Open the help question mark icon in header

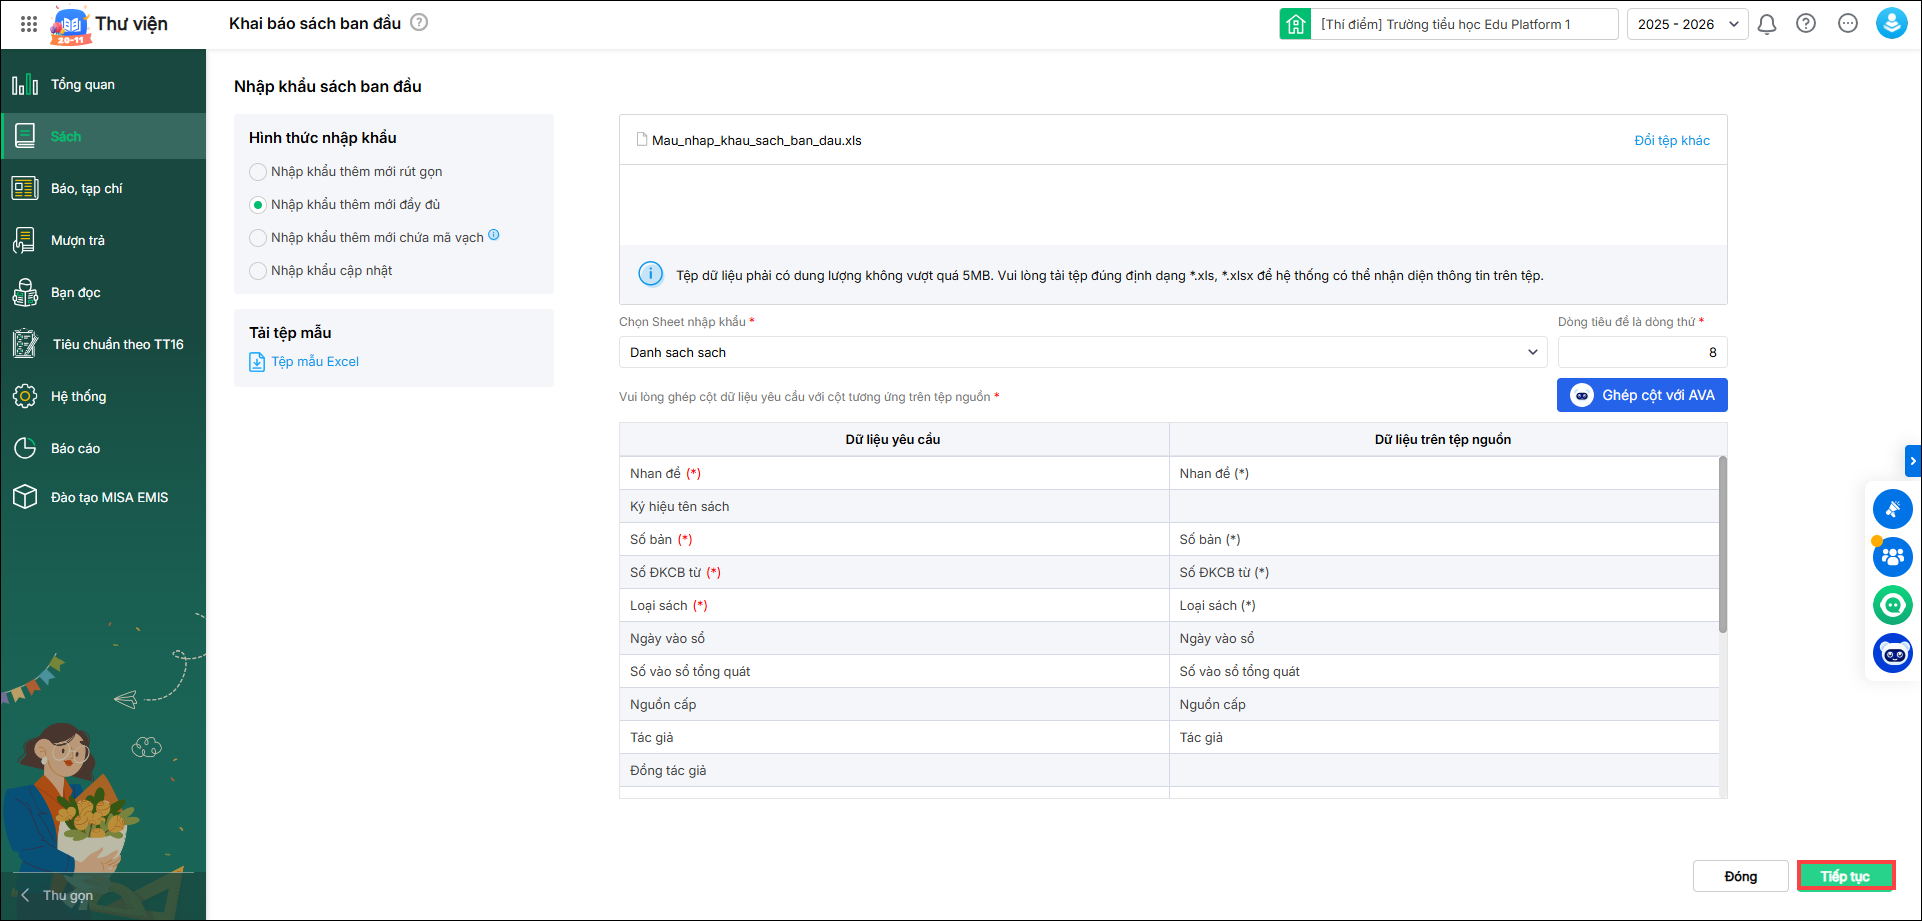point(1806,24)
